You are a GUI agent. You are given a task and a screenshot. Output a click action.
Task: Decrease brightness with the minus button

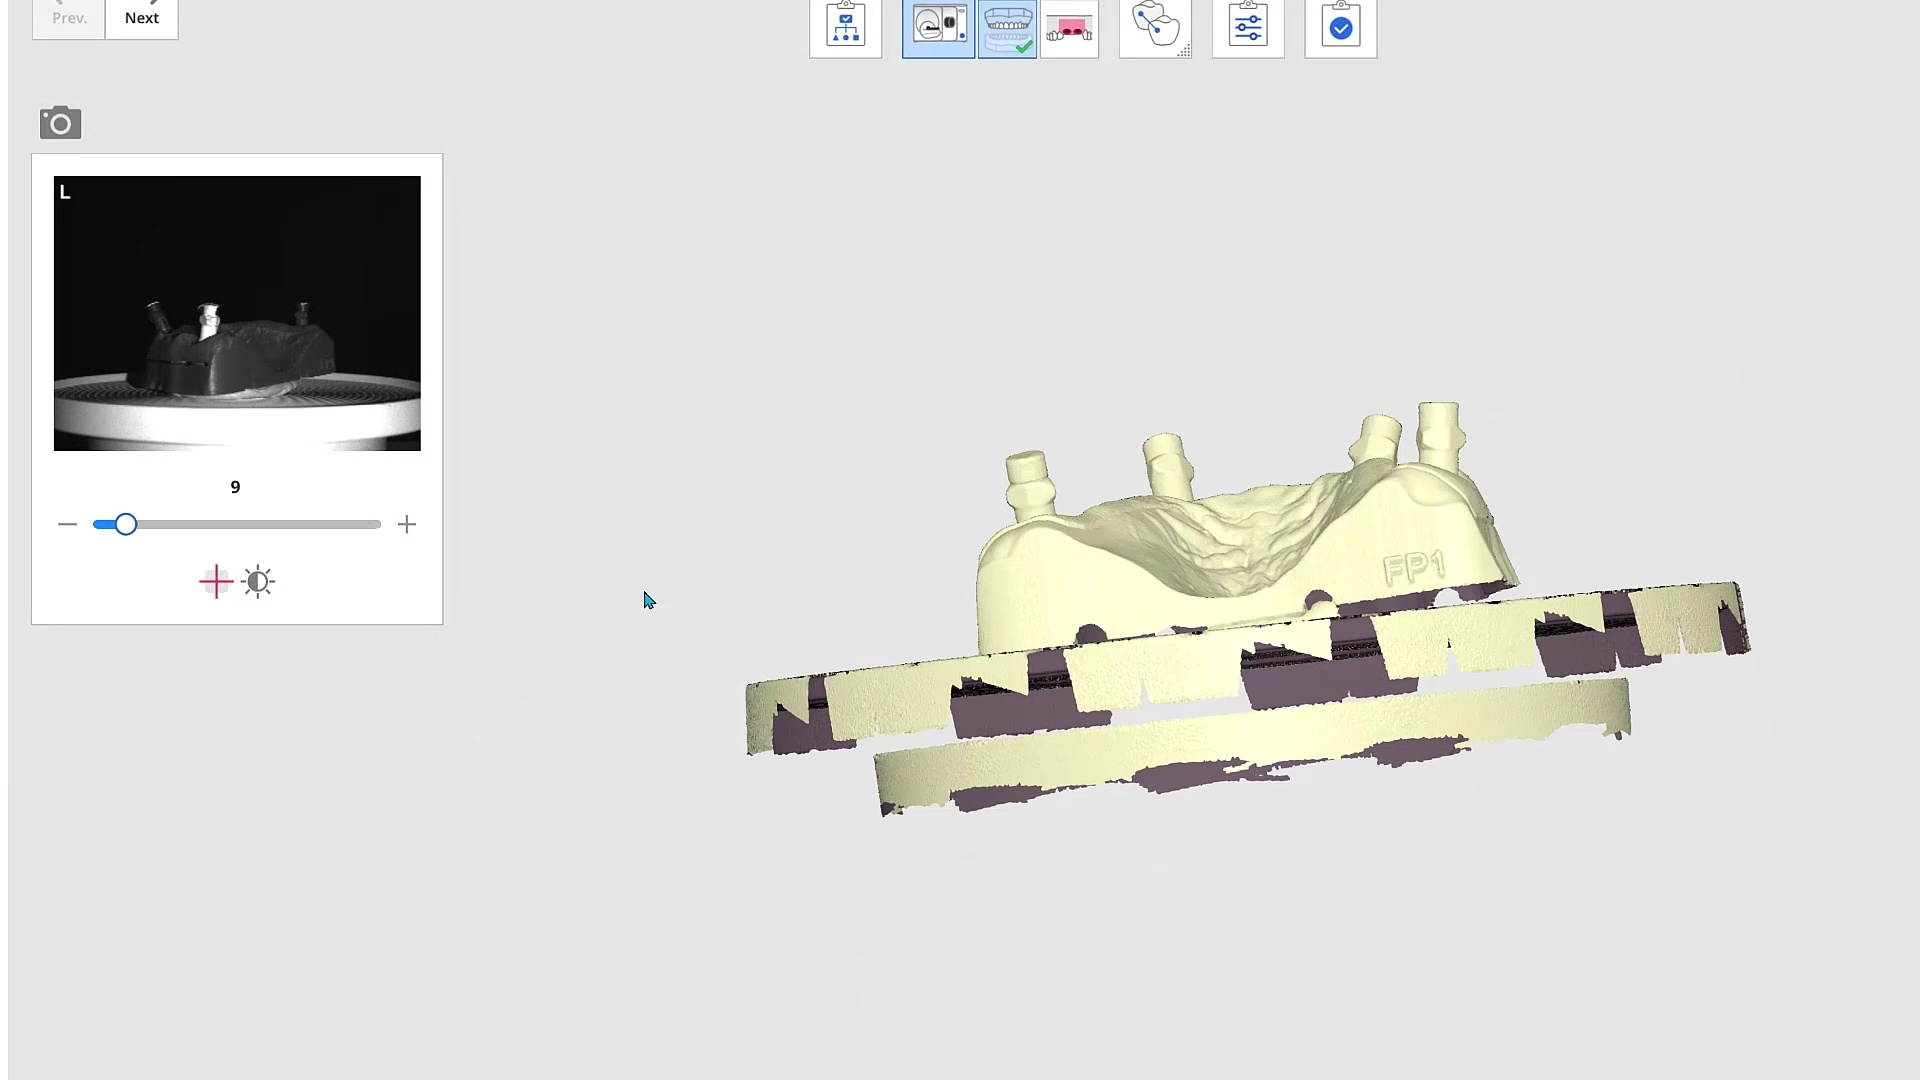coord(67,524)
